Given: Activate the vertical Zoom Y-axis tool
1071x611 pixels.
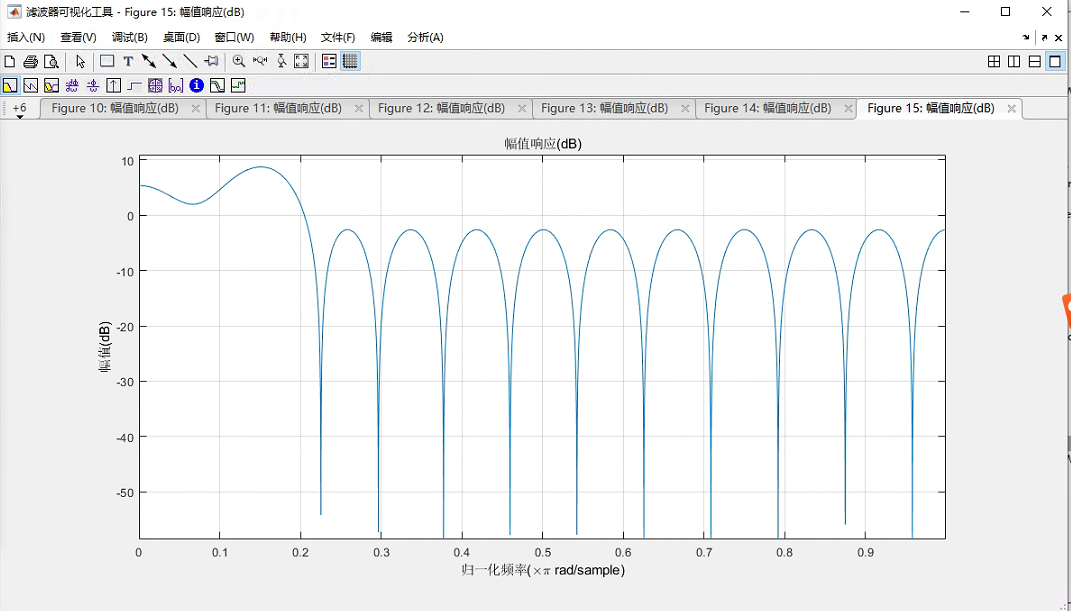Looking at the screenshot, I should coord(281,61).
